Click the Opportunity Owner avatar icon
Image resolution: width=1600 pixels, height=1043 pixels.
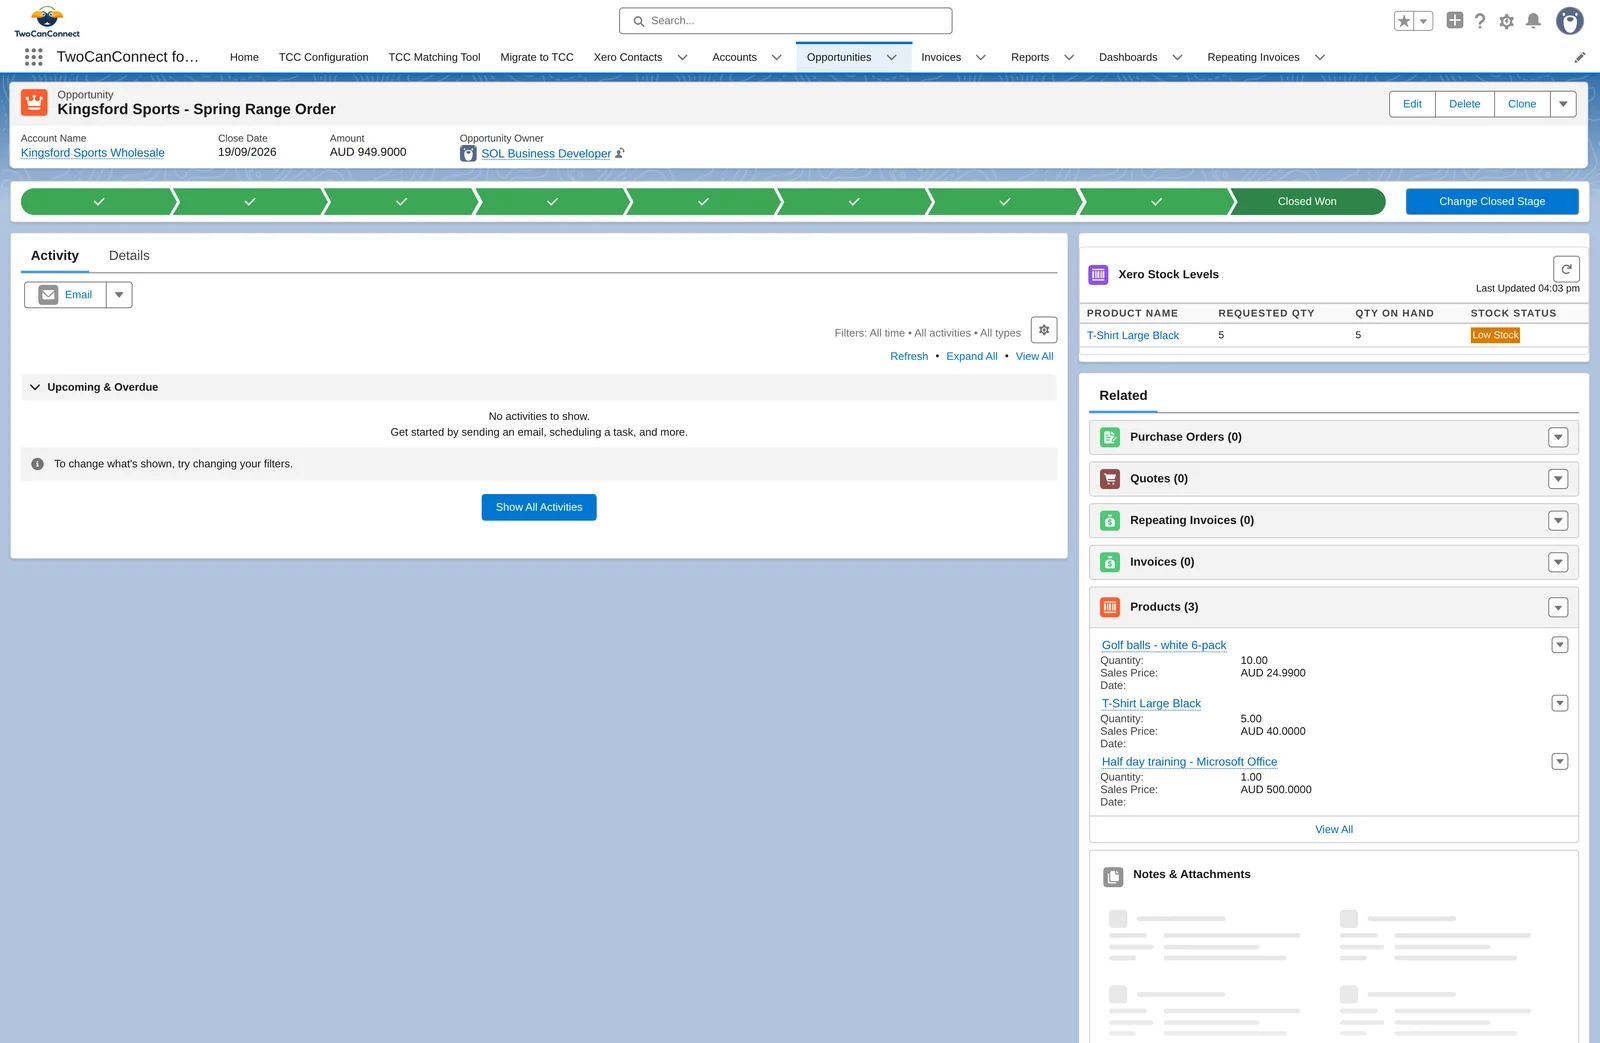coord(468,154)
